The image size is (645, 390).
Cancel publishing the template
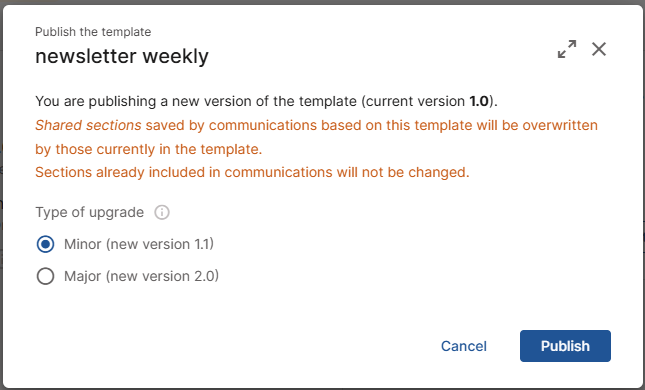click(464, 346)
